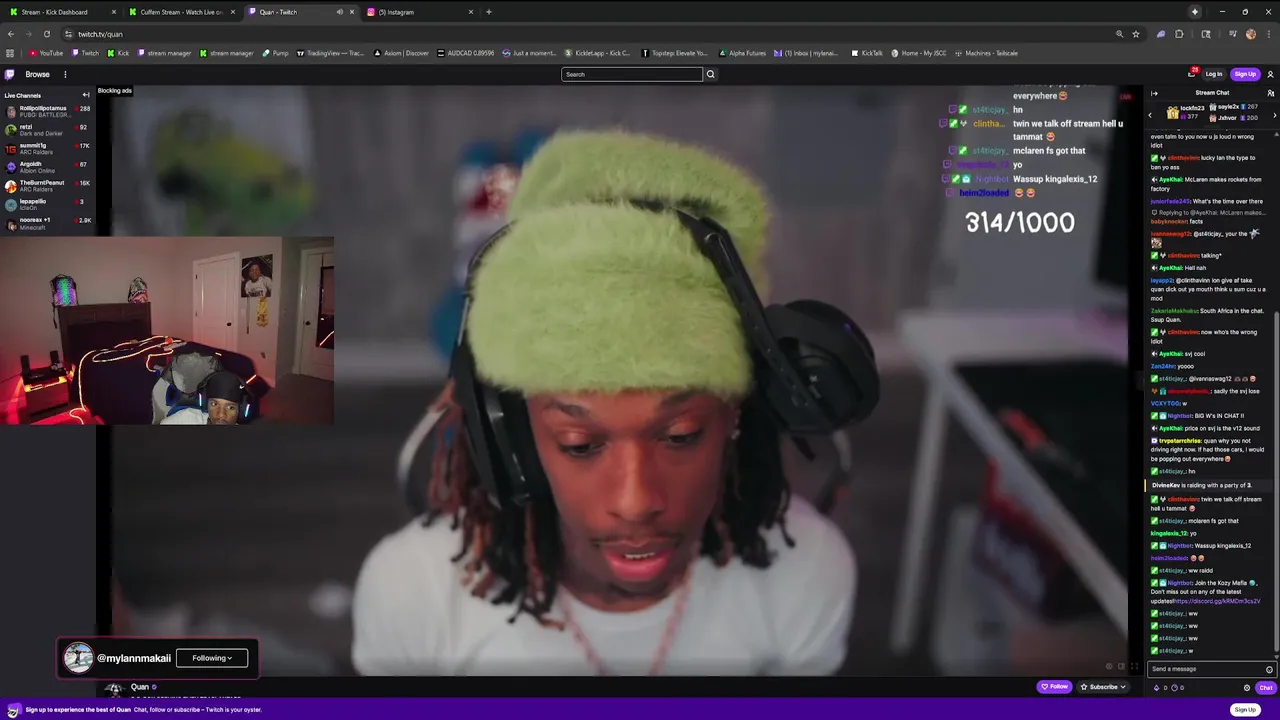Open the Axiom | Discover bookmark
Image resolution: width=1280 pixels, height=720 pixels.
point(402,53)
